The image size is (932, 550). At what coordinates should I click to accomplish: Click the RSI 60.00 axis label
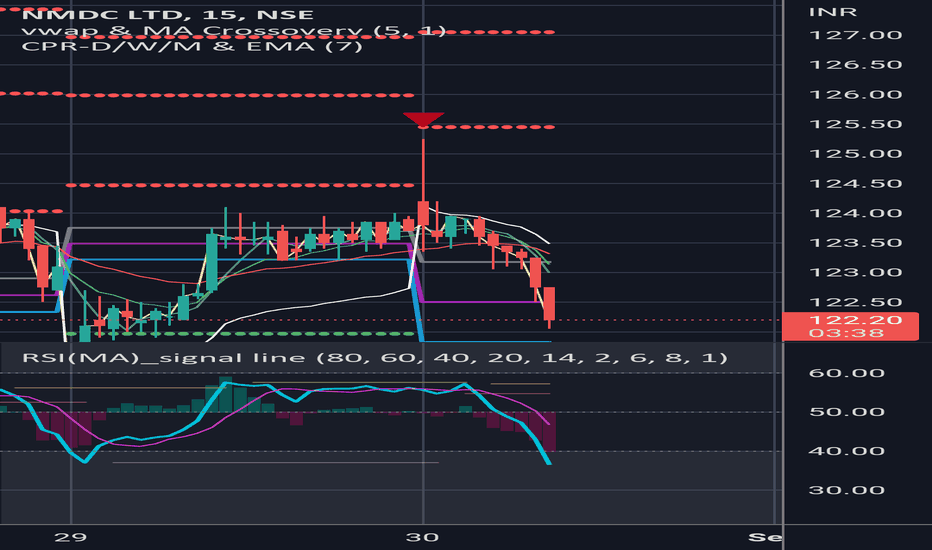pos(846,373)
